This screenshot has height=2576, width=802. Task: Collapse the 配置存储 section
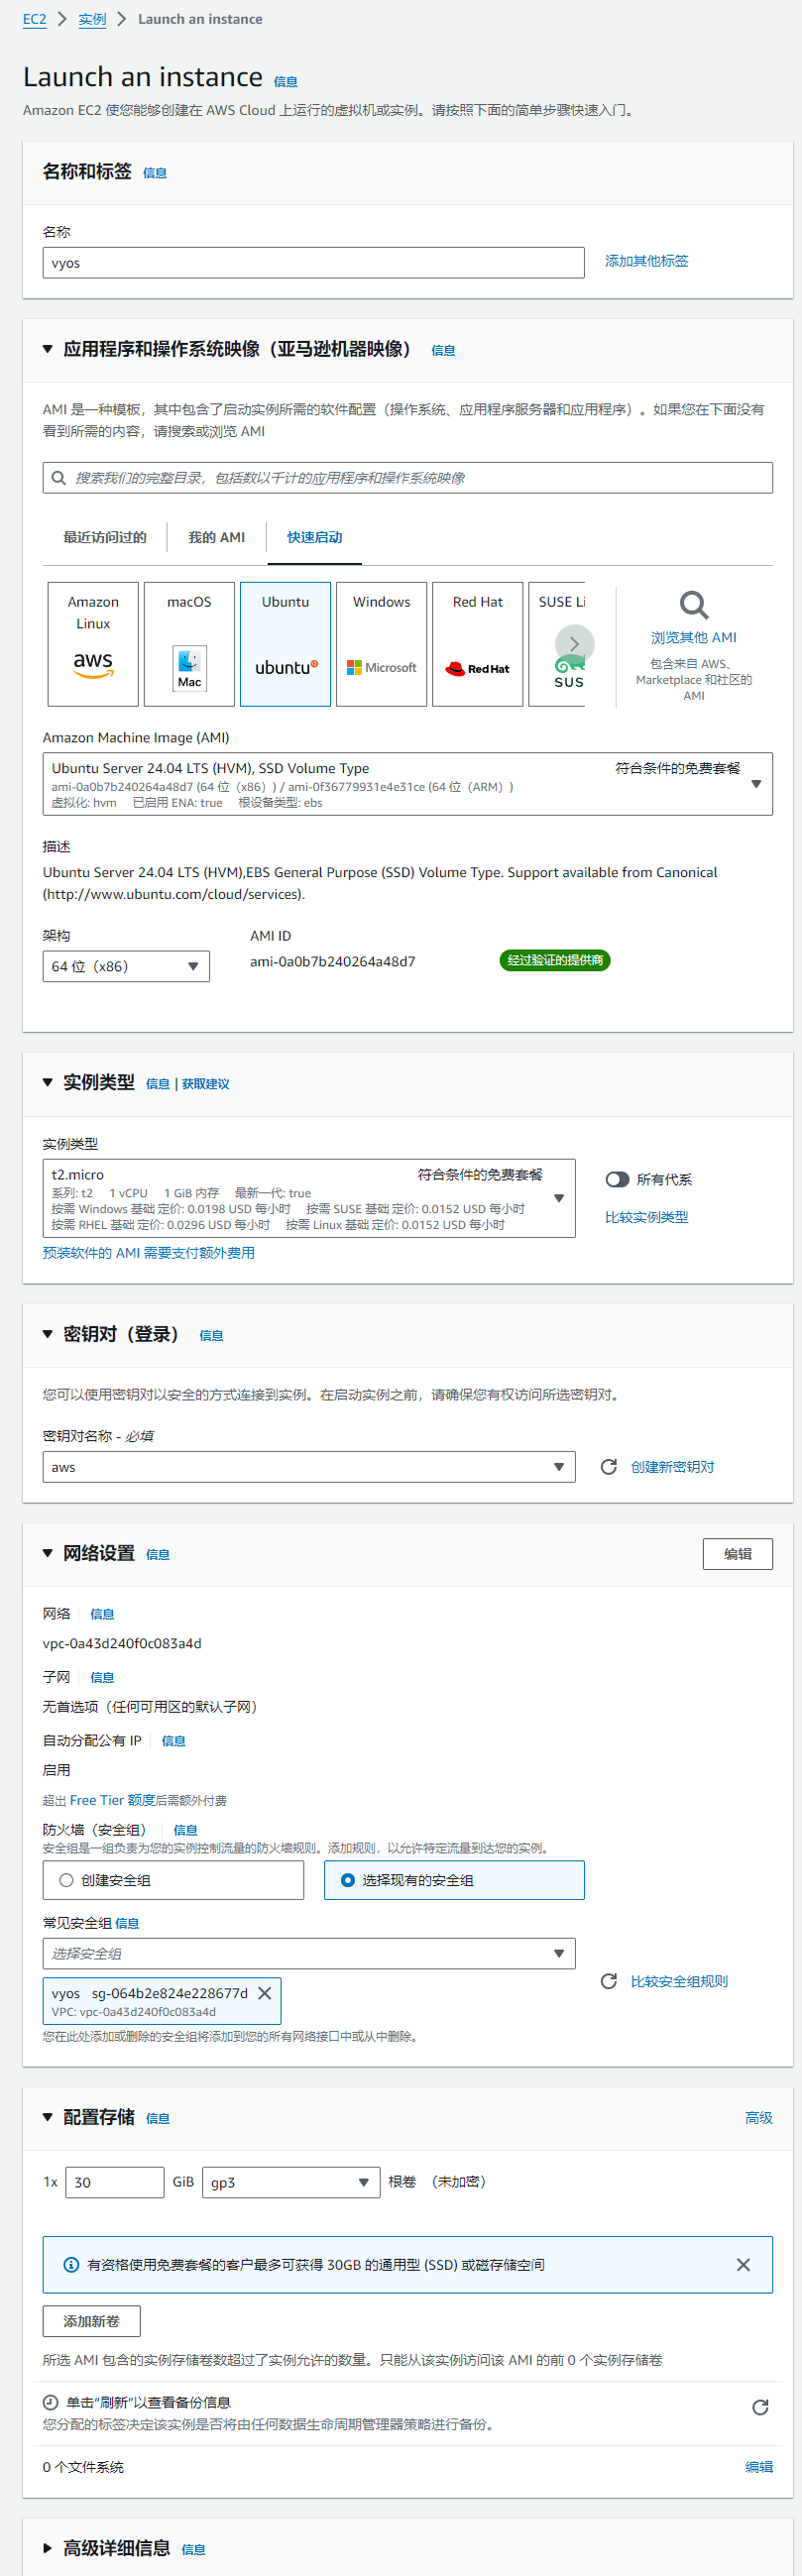pos(47,2117)
